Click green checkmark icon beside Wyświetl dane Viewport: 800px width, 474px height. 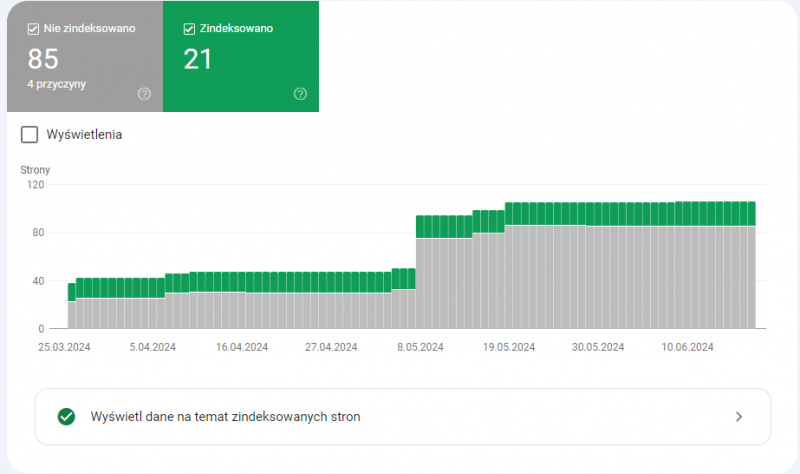[67, 417]
